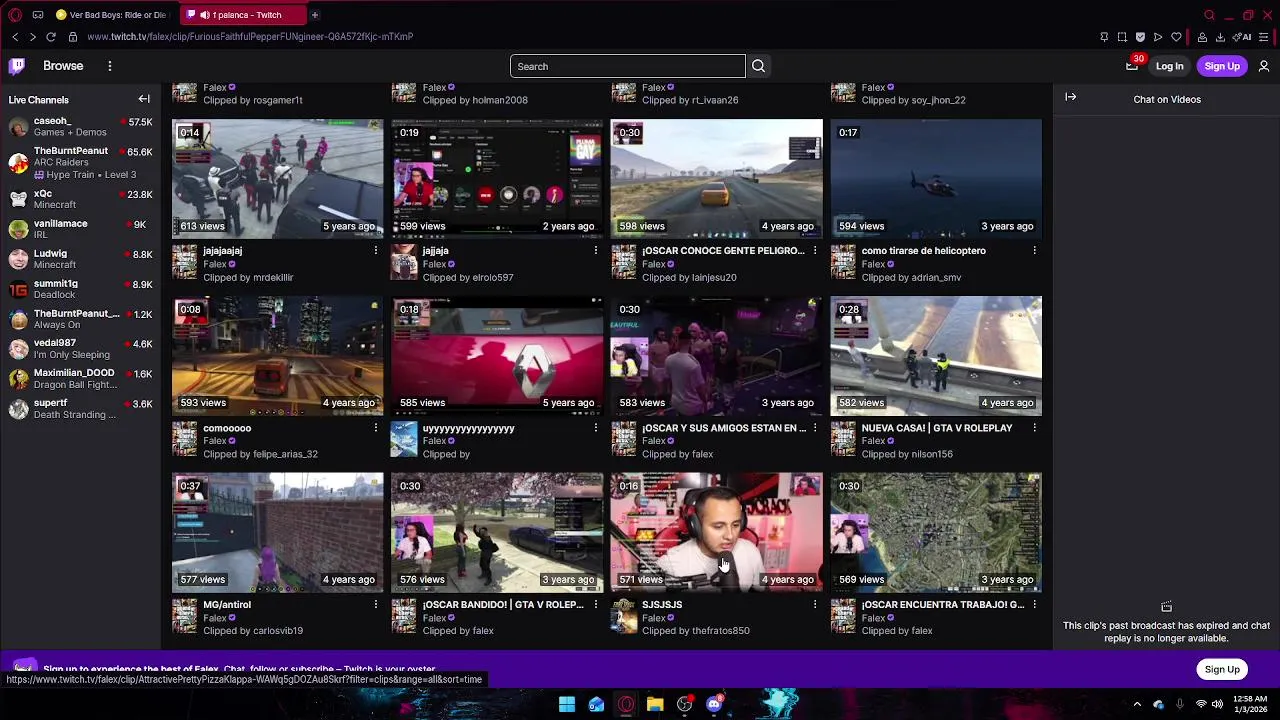Open the taskbar volume control
1280x720 pixels.
(1217, 704)
